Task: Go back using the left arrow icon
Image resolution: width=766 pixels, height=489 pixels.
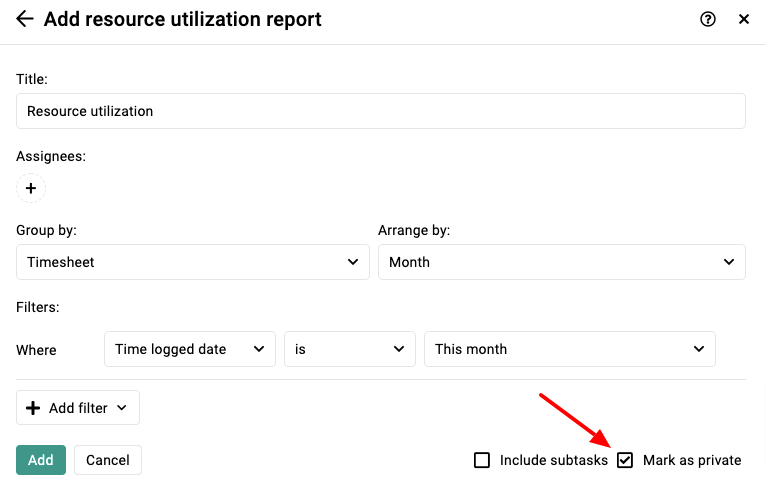Action: [x=24, y=19]
